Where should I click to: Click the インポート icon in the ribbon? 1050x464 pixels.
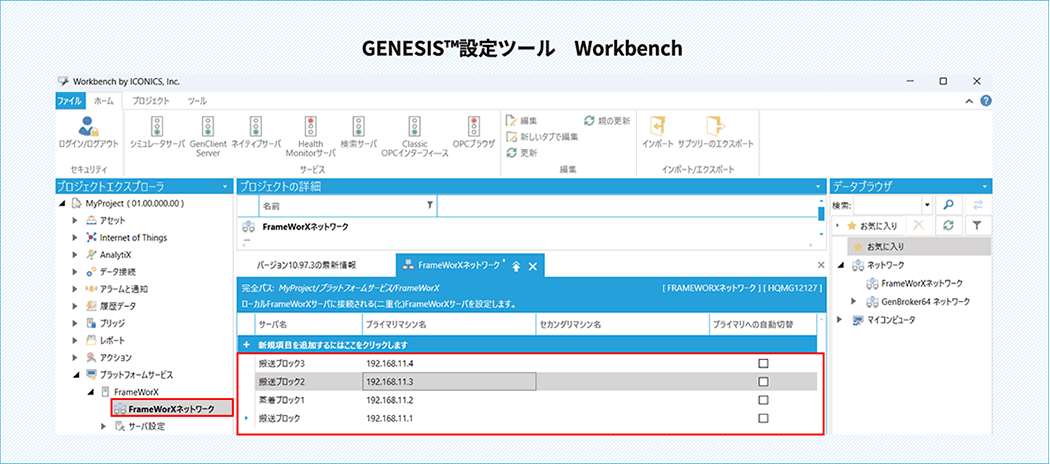[657, 126]
